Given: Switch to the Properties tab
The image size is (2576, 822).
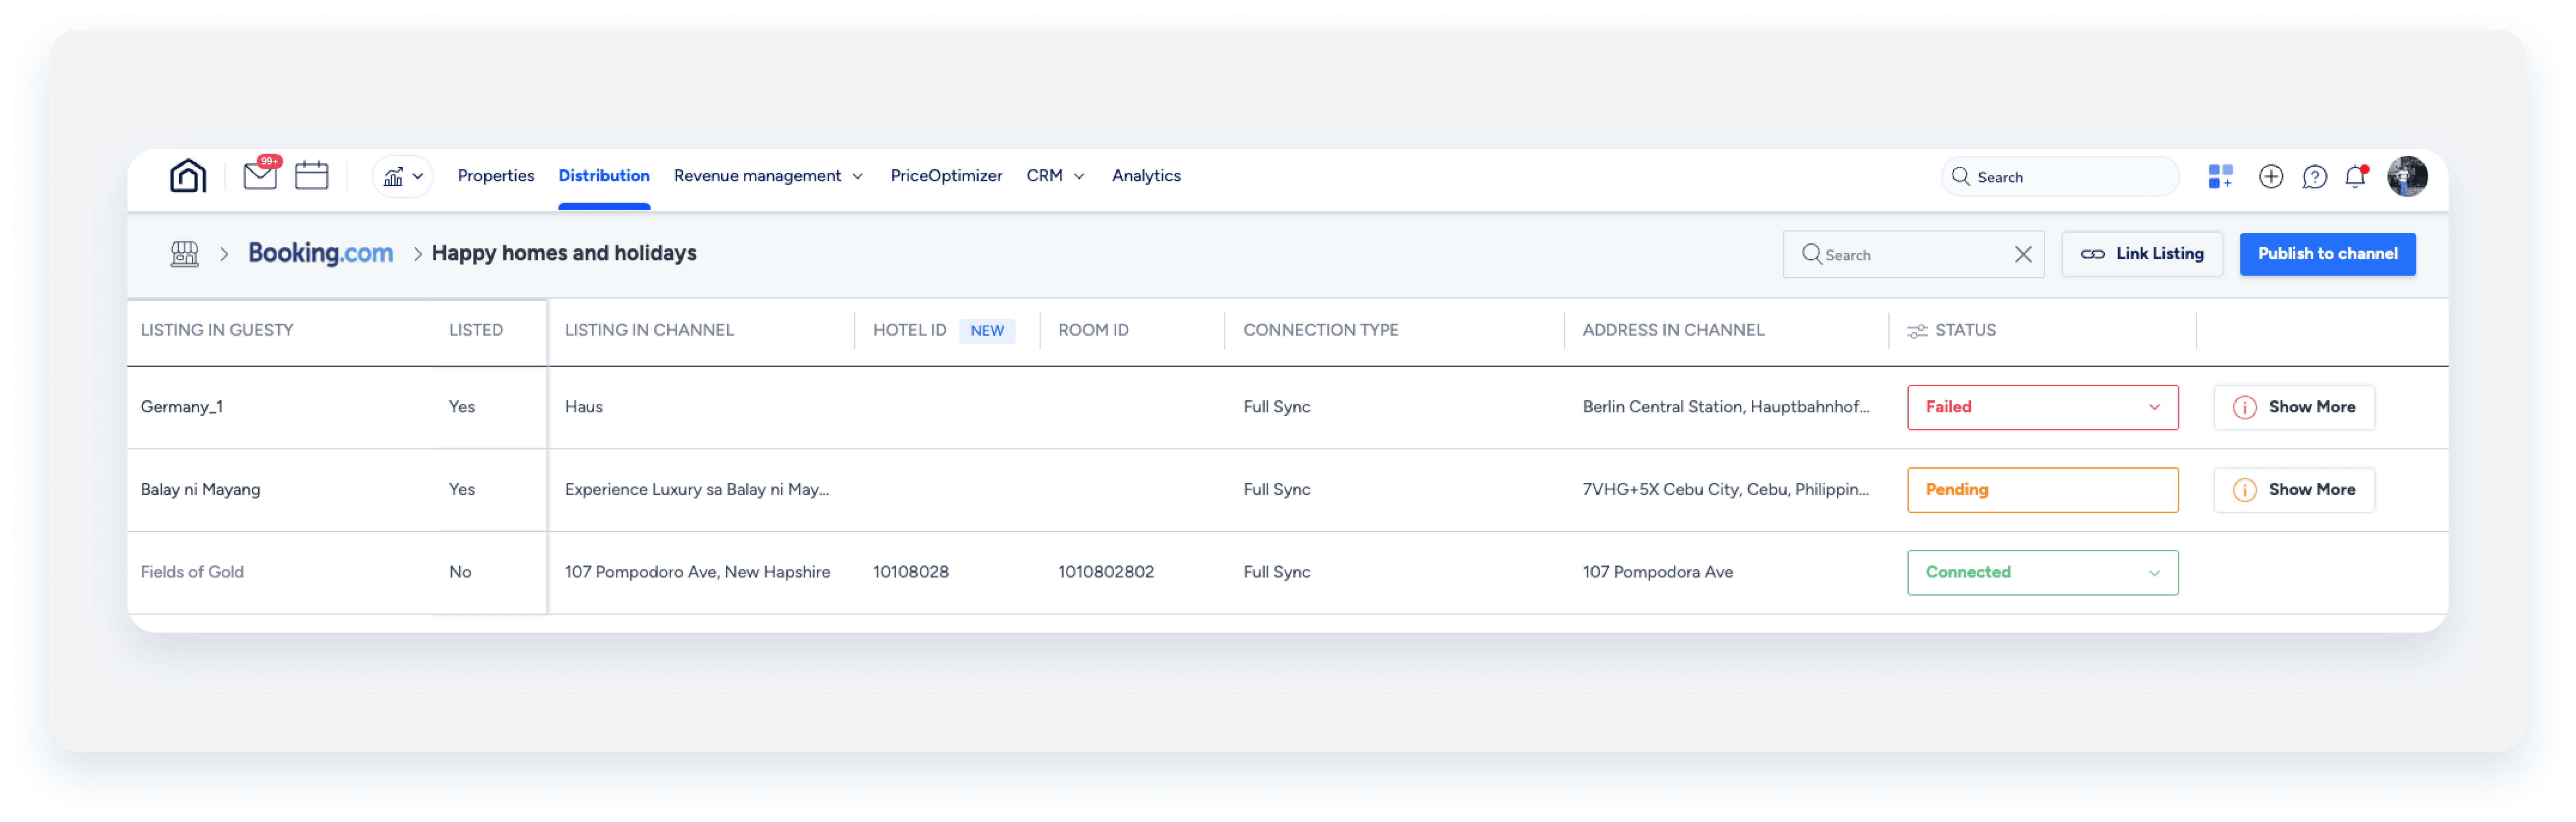Looking at the screenshot, I should pyautogui.click(x=496, y=176).
